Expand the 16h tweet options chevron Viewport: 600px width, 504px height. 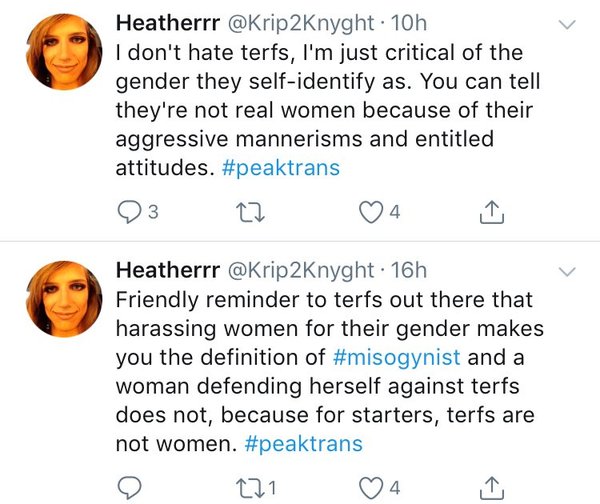pyautogui.click(x=567, y=271)
